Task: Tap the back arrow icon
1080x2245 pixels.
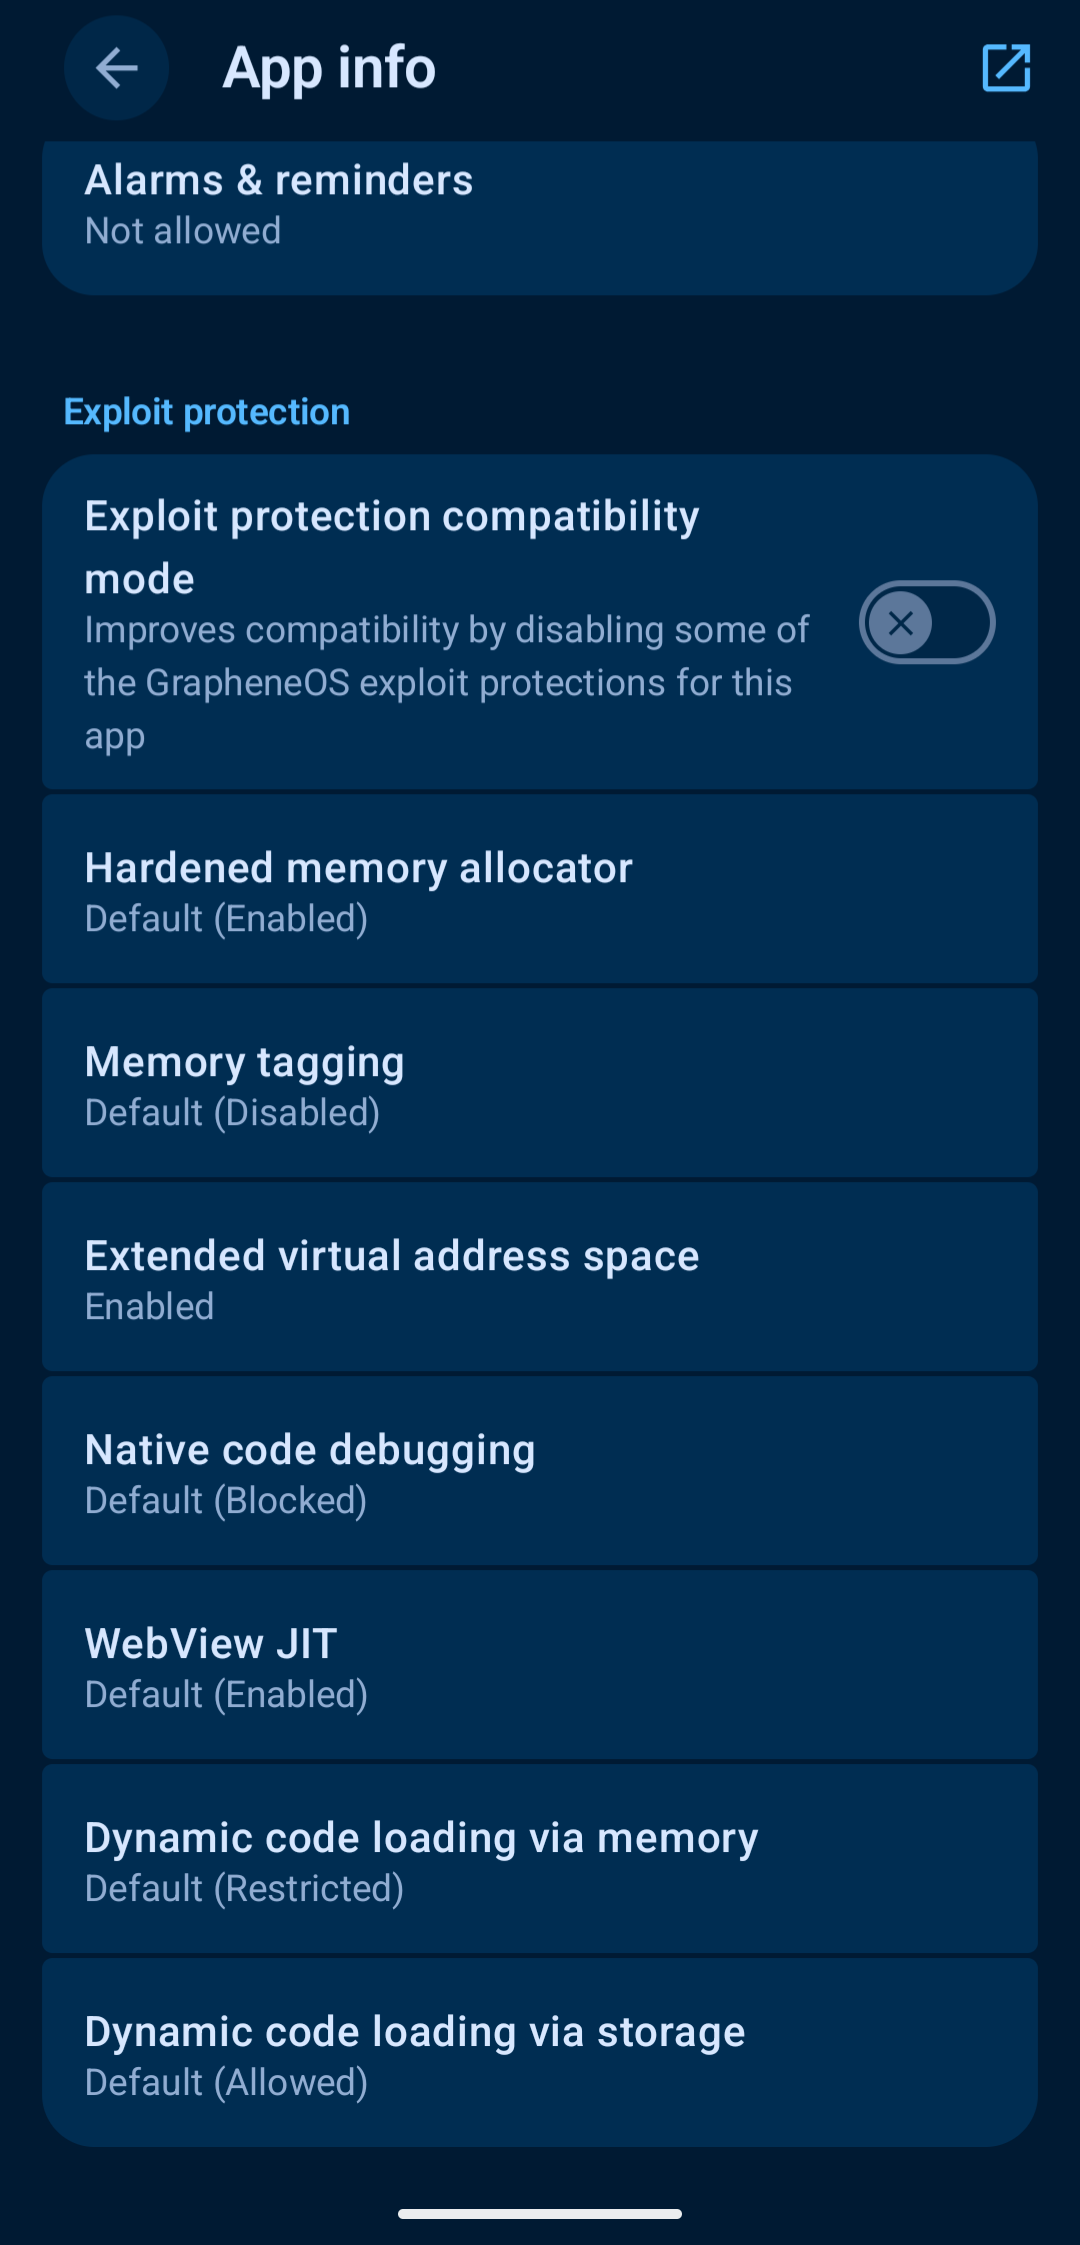Action: click(x=116, y=69)
